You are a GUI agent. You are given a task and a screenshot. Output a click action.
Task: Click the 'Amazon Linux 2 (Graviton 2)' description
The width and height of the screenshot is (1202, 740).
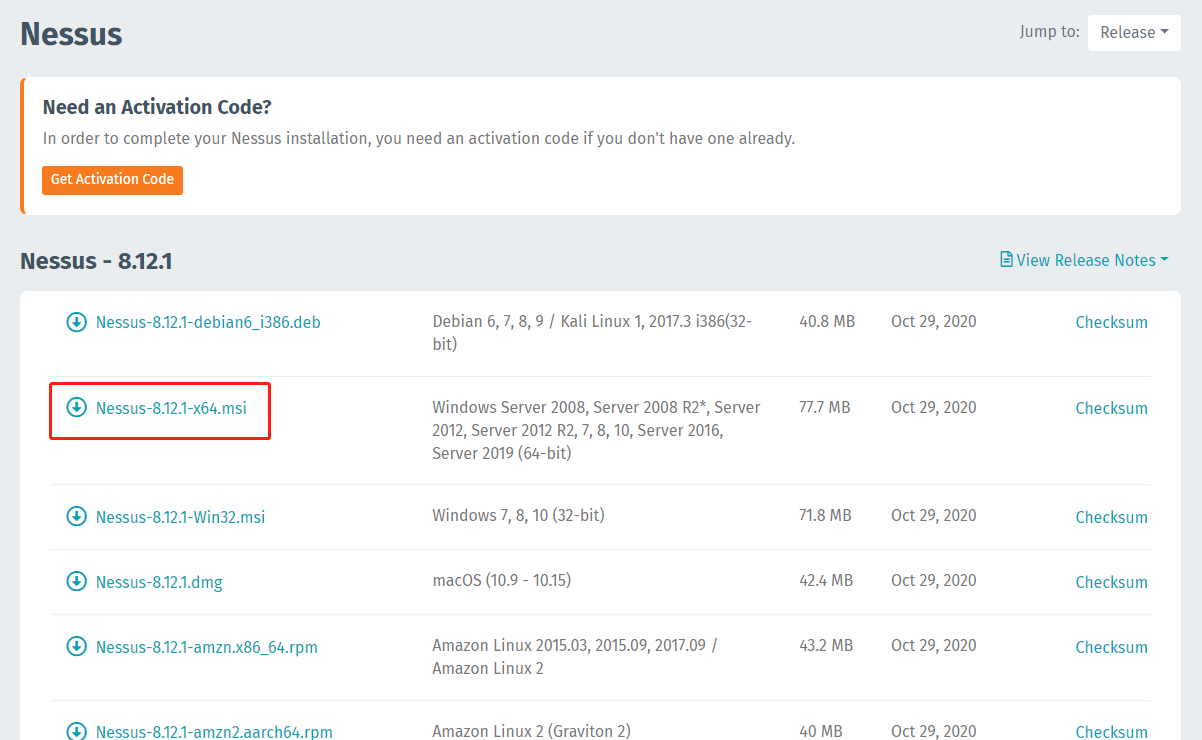[531, 731]
